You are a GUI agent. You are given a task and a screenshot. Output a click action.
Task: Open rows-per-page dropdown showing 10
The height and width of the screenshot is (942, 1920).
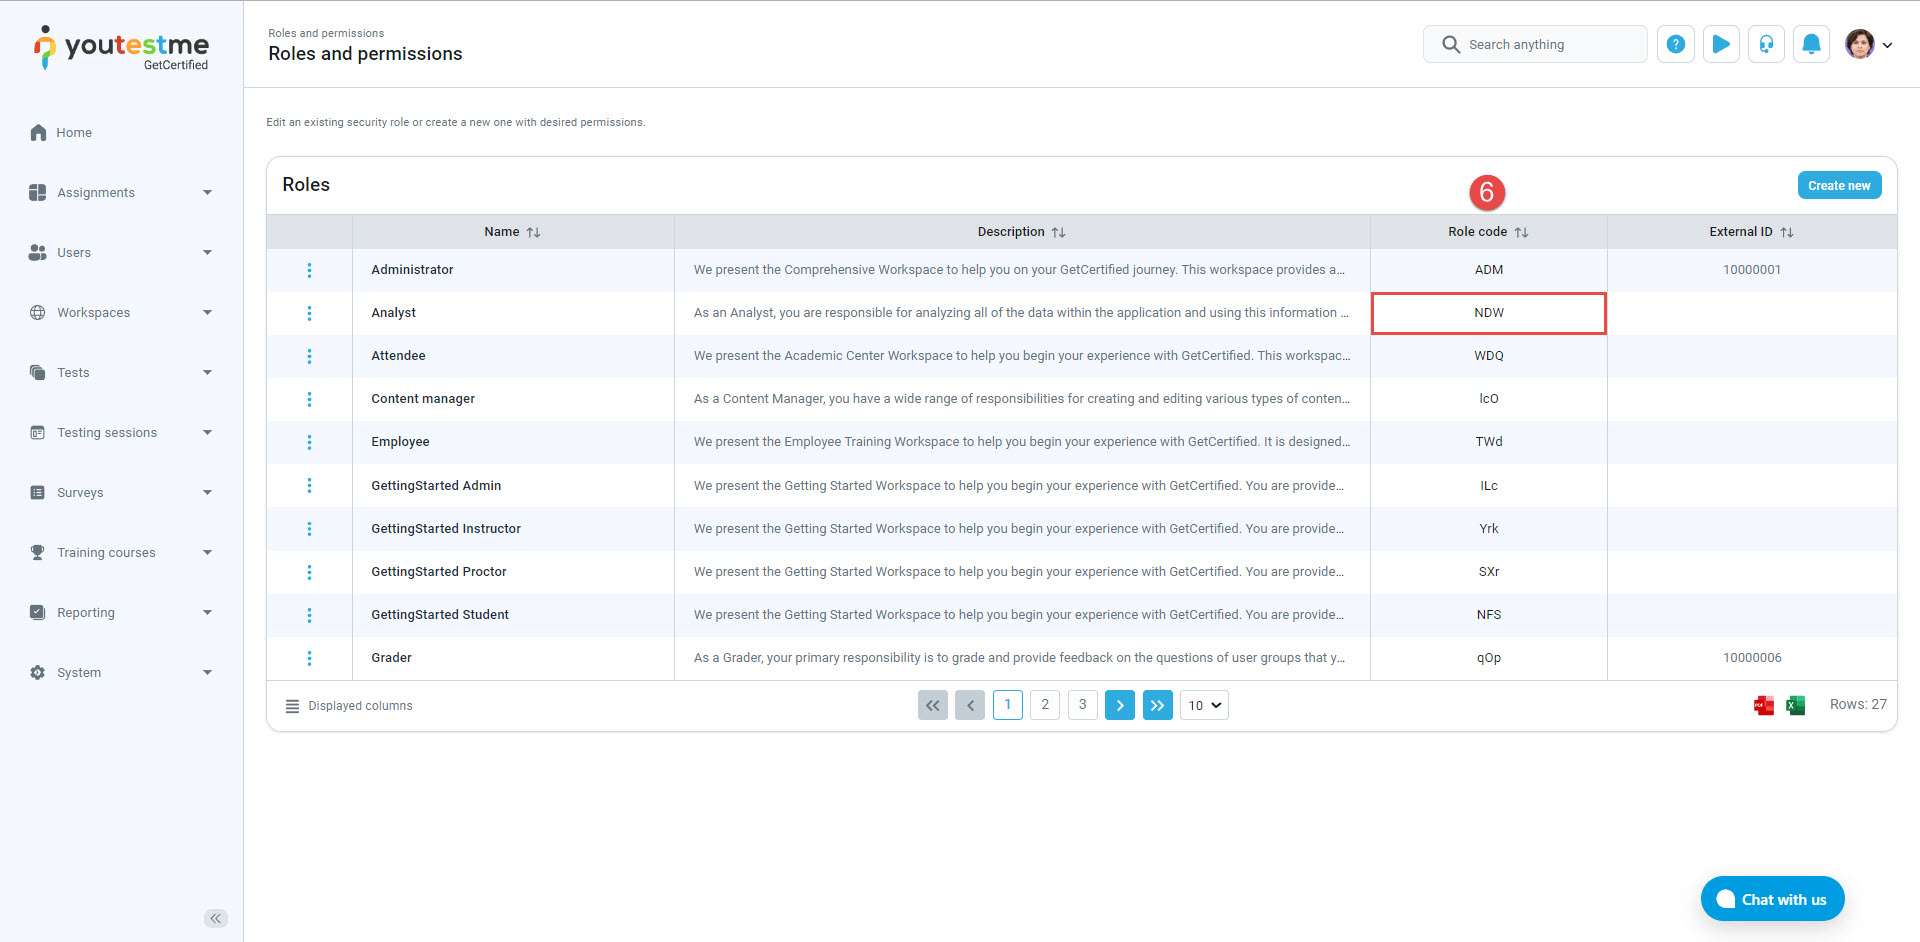[x=1204, y=706]
